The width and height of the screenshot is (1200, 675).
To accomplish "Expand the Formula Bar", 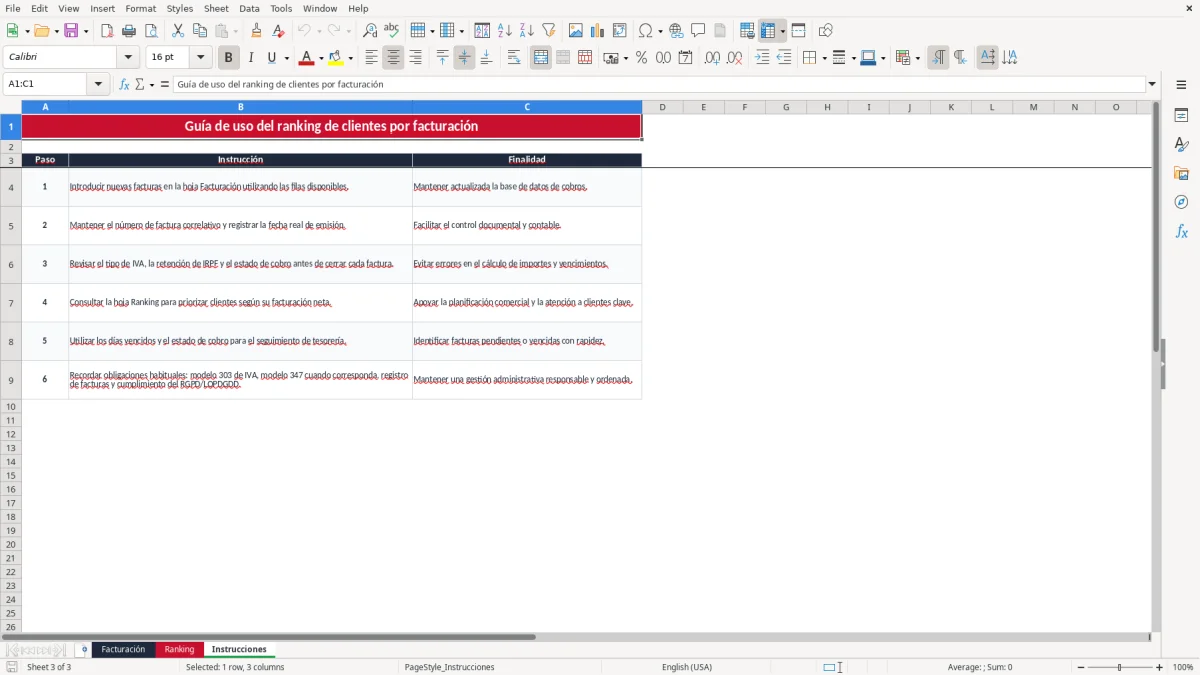I will [x=1152, y=85].
